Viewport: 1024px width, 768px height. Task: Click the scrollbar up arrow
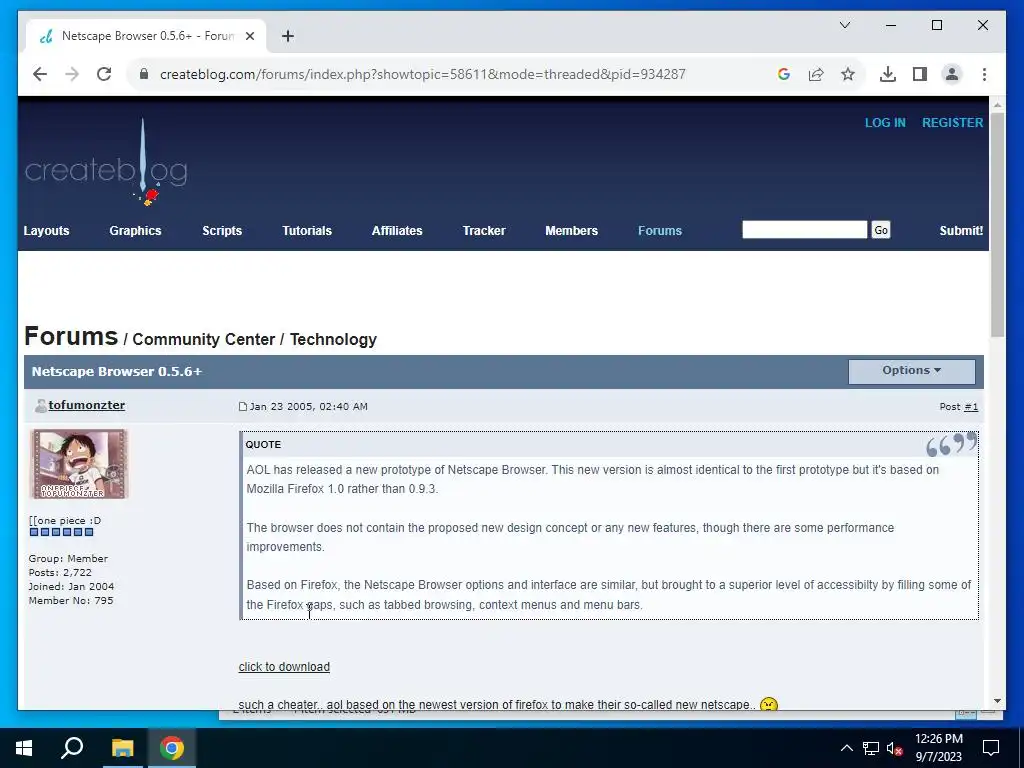click(997, 104)
